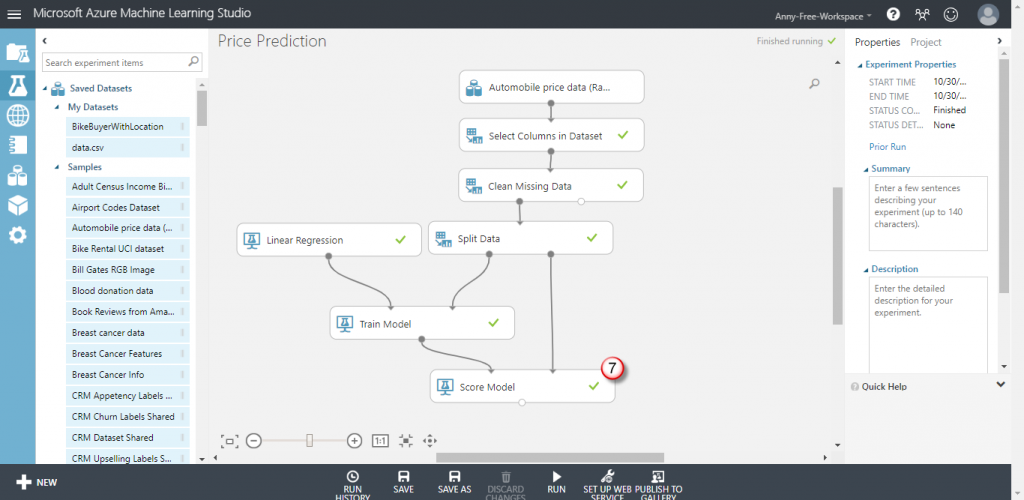Click the Score Model output port
The image size is (1024, 500).
[x=521, y=403]
